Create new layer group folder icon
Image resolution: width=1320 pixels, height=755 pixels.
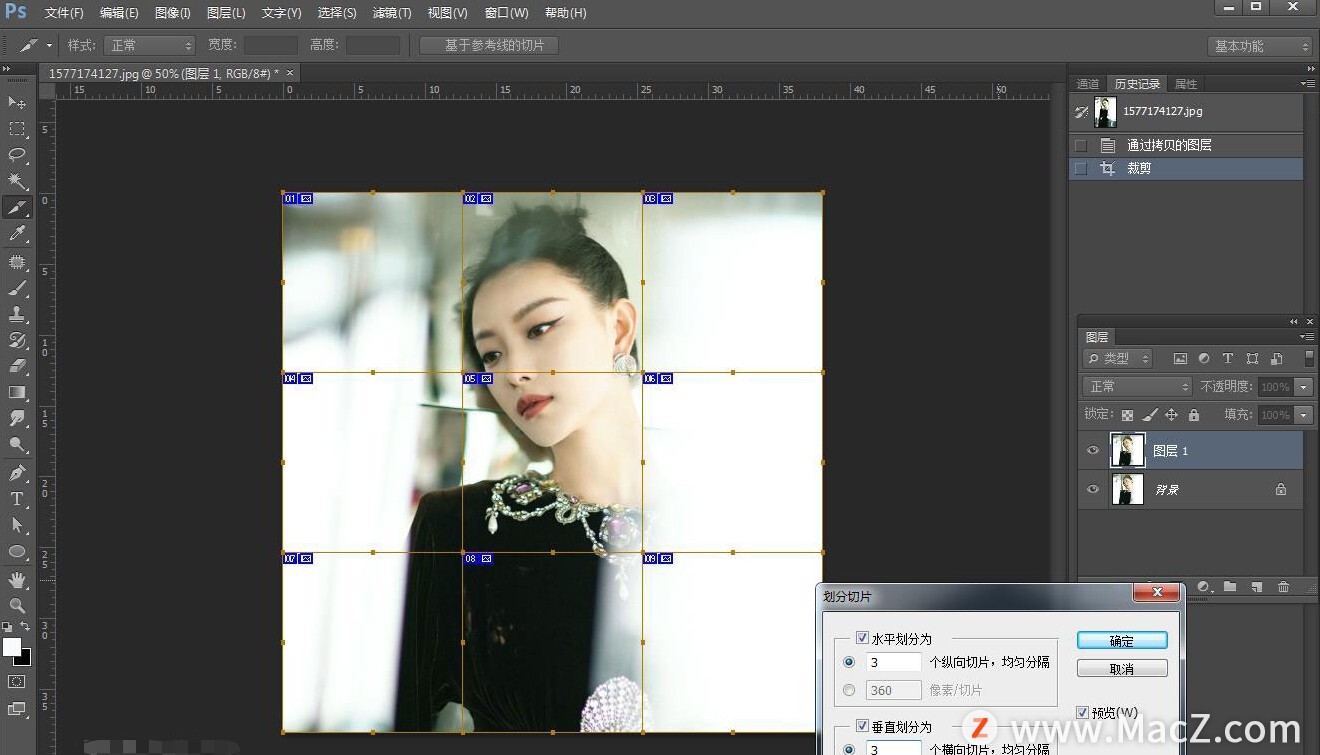tap(1230, 587)
